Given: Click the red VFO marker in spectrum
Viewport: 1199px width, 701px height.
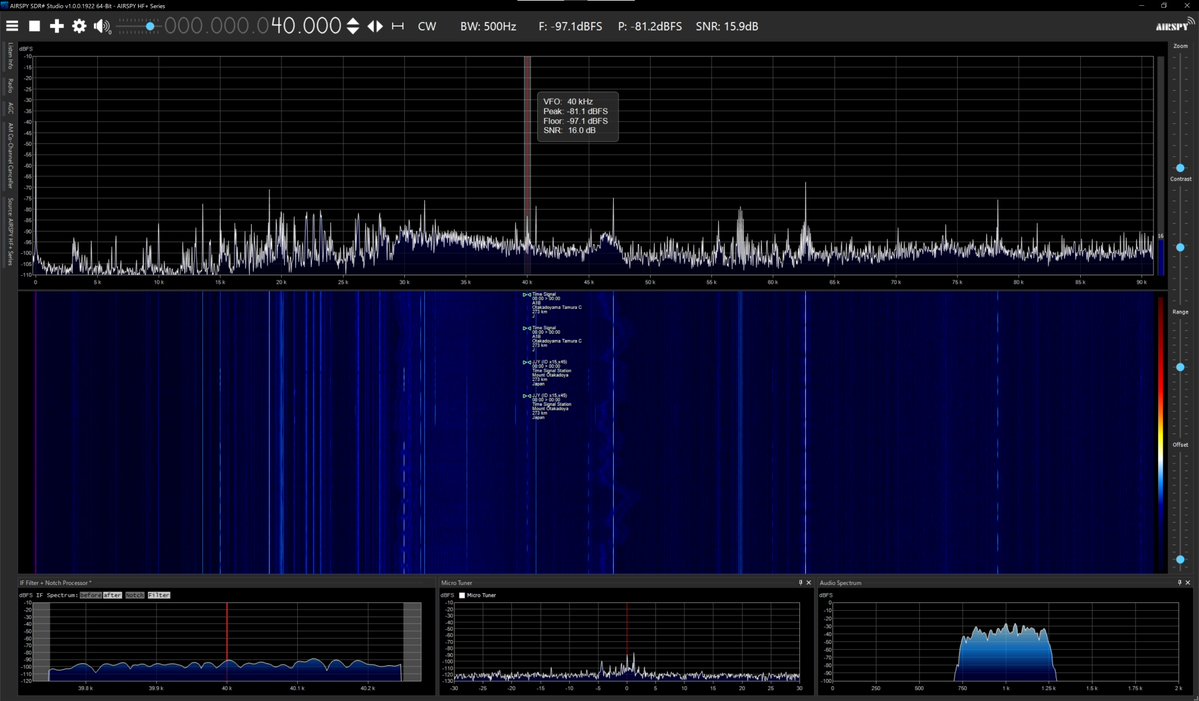Looking at the screenshot, I should click(528, 164).
